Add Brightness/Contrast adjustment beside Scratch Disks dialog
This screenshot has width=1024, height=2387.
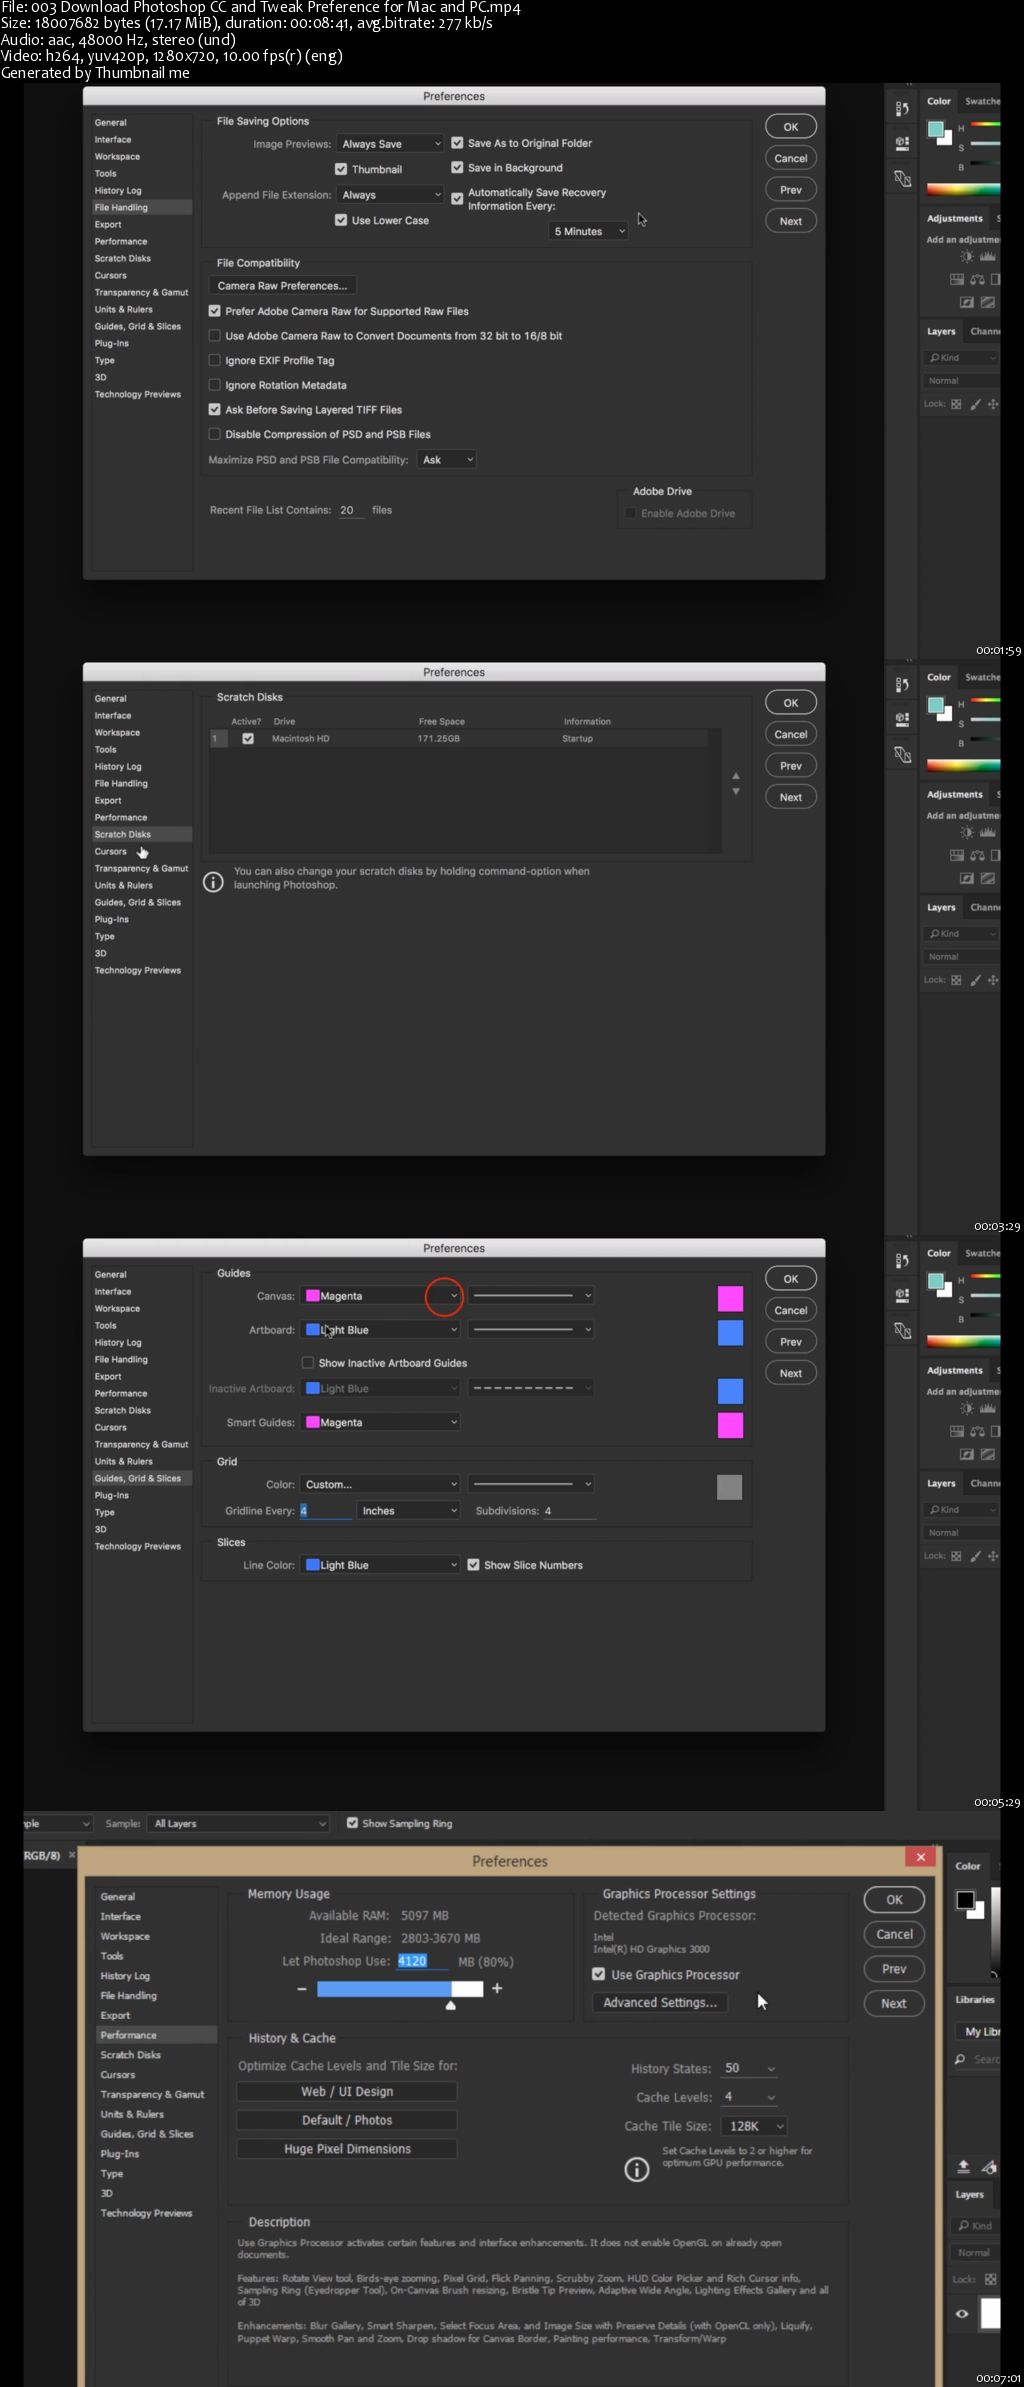tap(967, 833)
